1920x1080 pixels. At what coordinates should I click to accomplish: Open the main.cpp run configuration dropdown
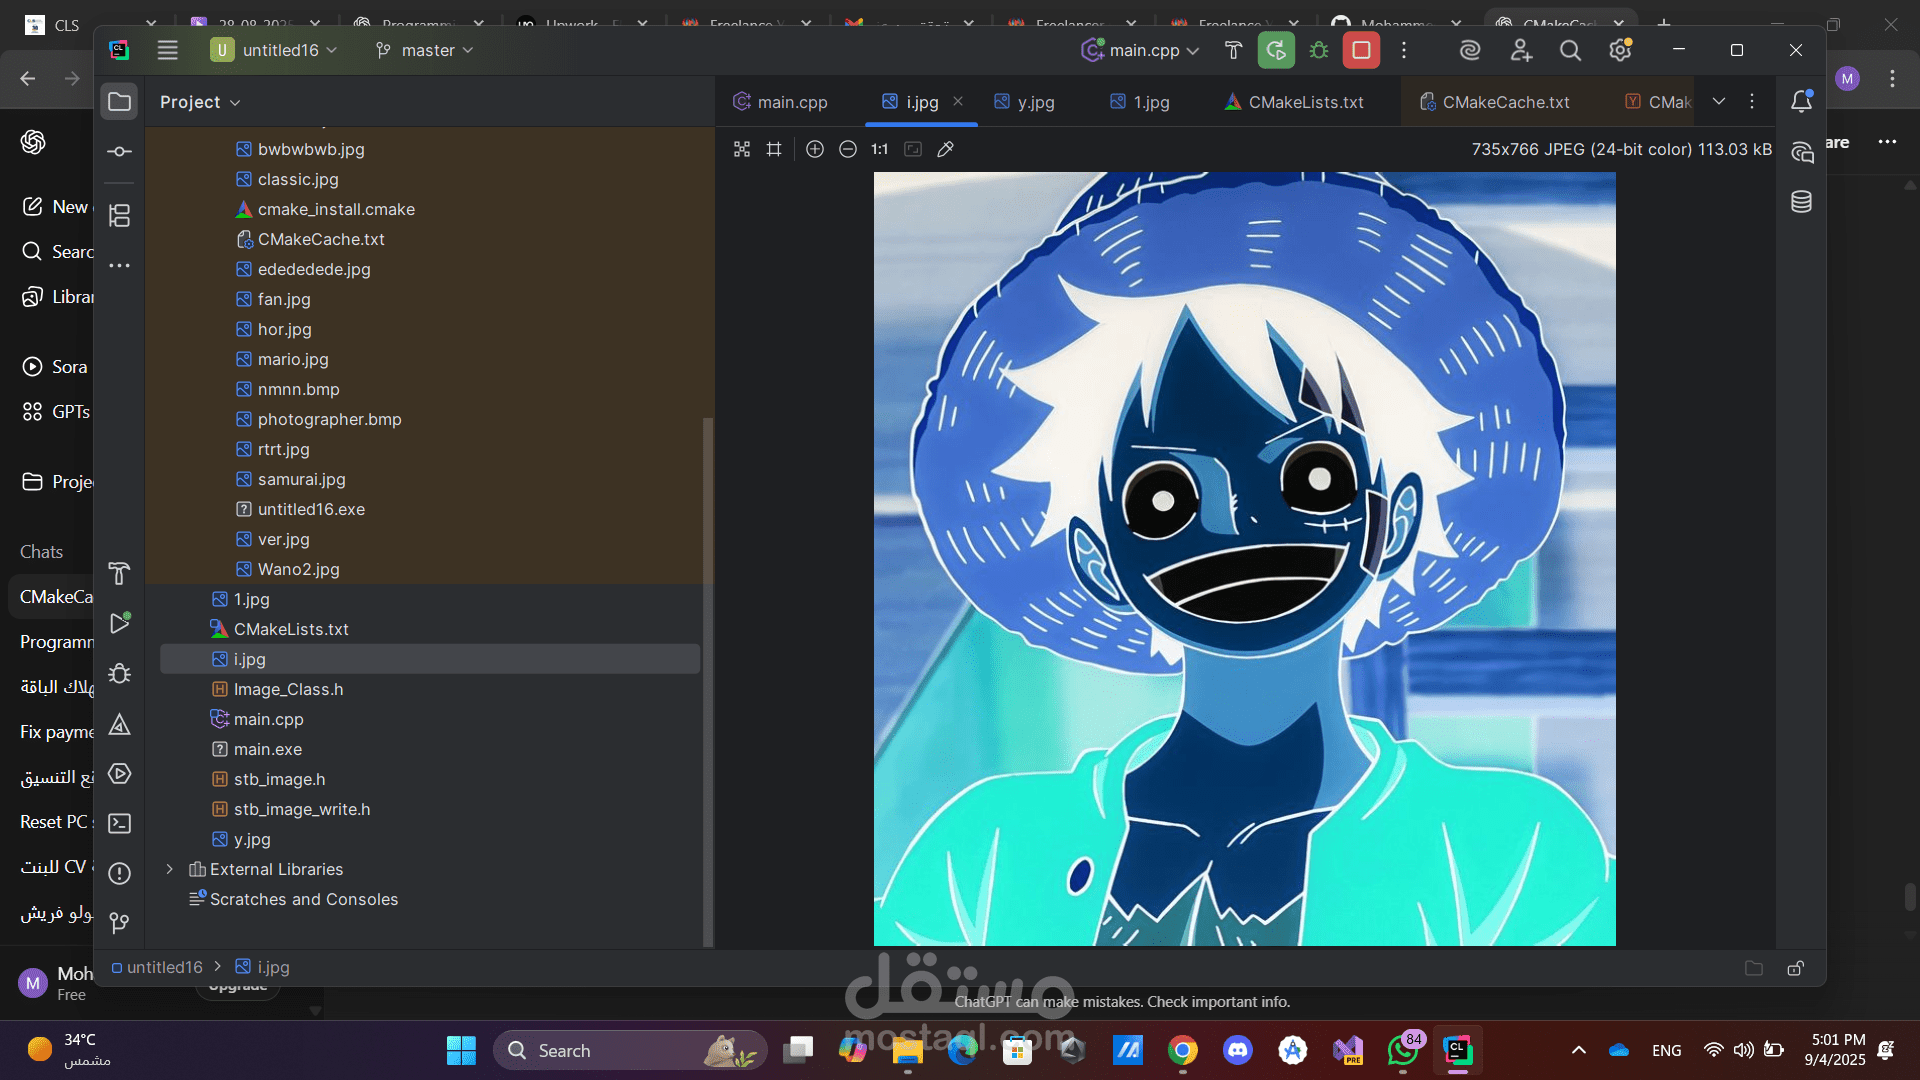[x=1141, y=50]
